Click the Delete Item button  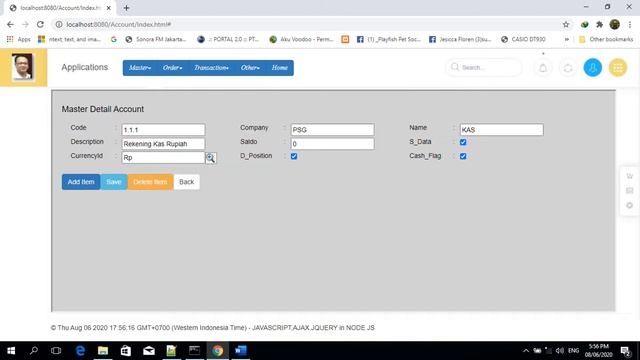tap(150, 182)
